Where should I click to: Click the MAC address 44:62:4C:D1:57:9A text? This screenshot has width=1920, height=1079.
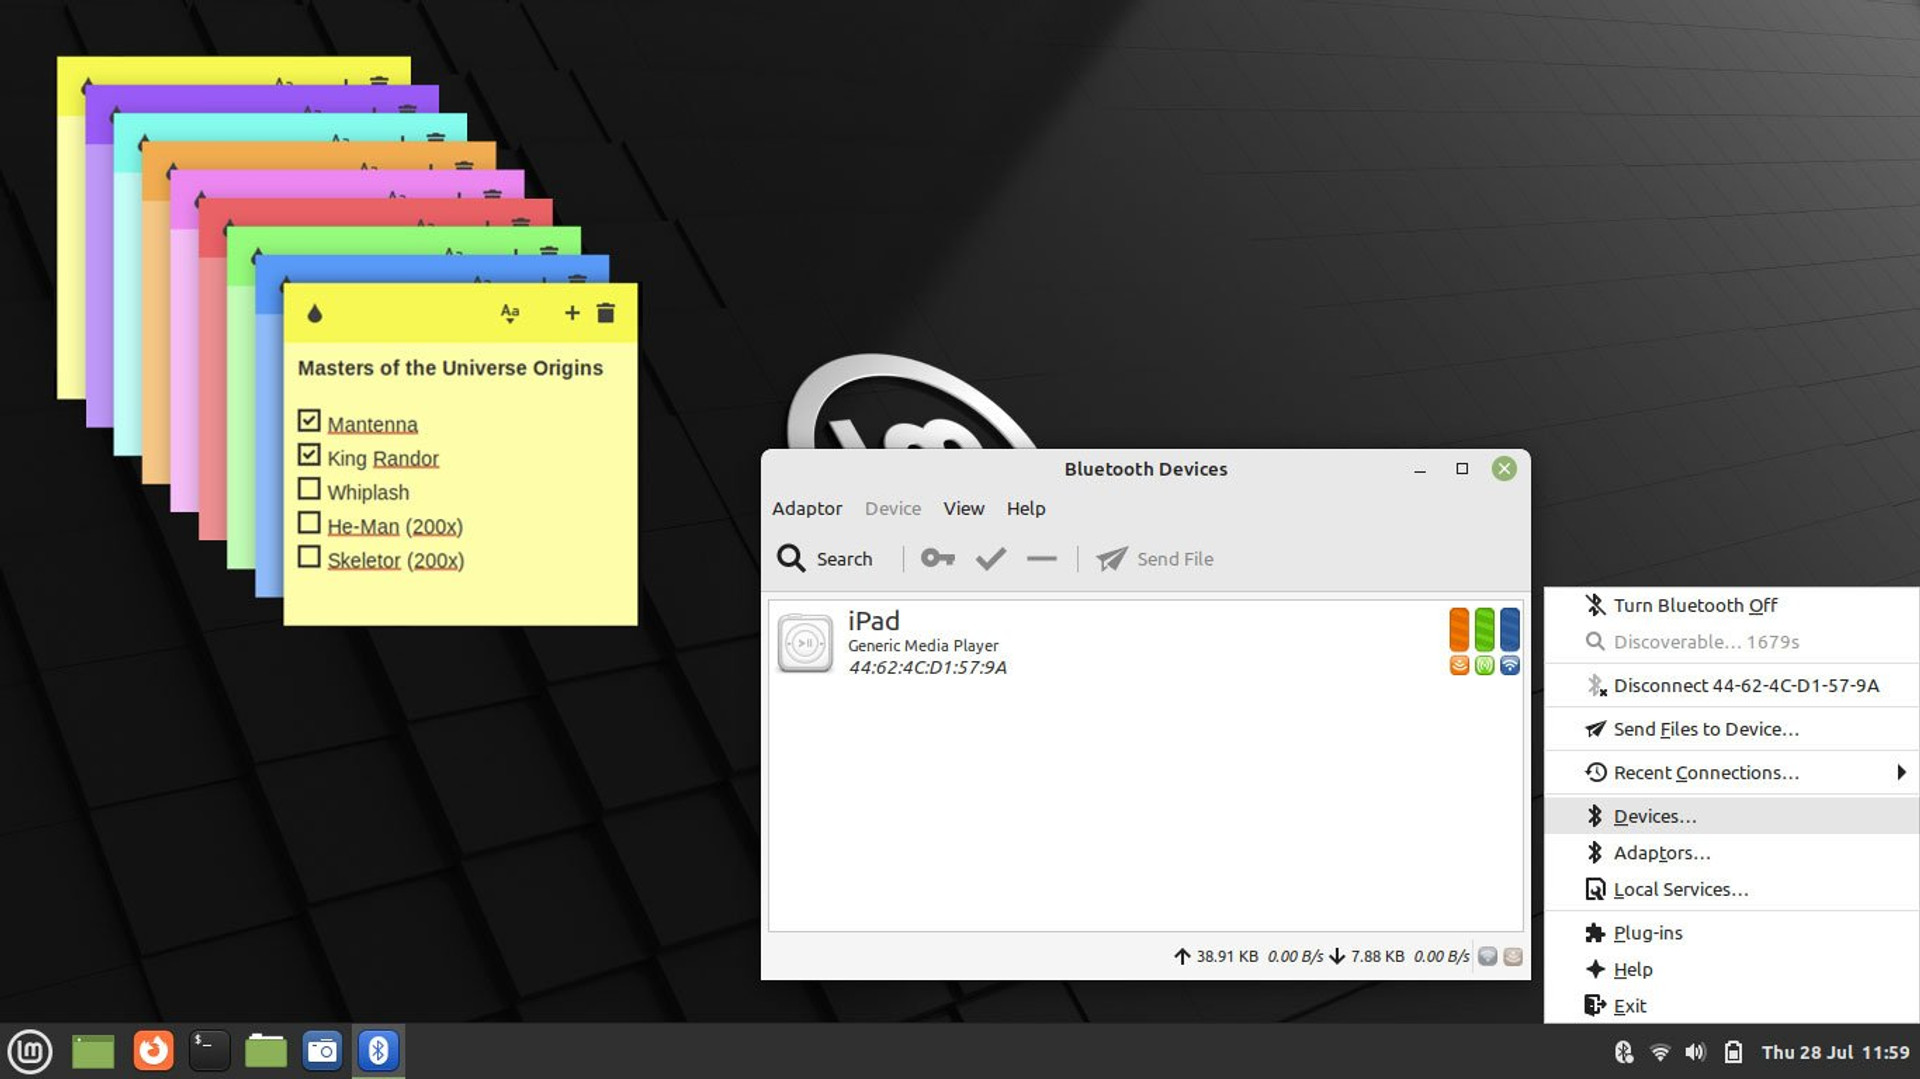927,668
